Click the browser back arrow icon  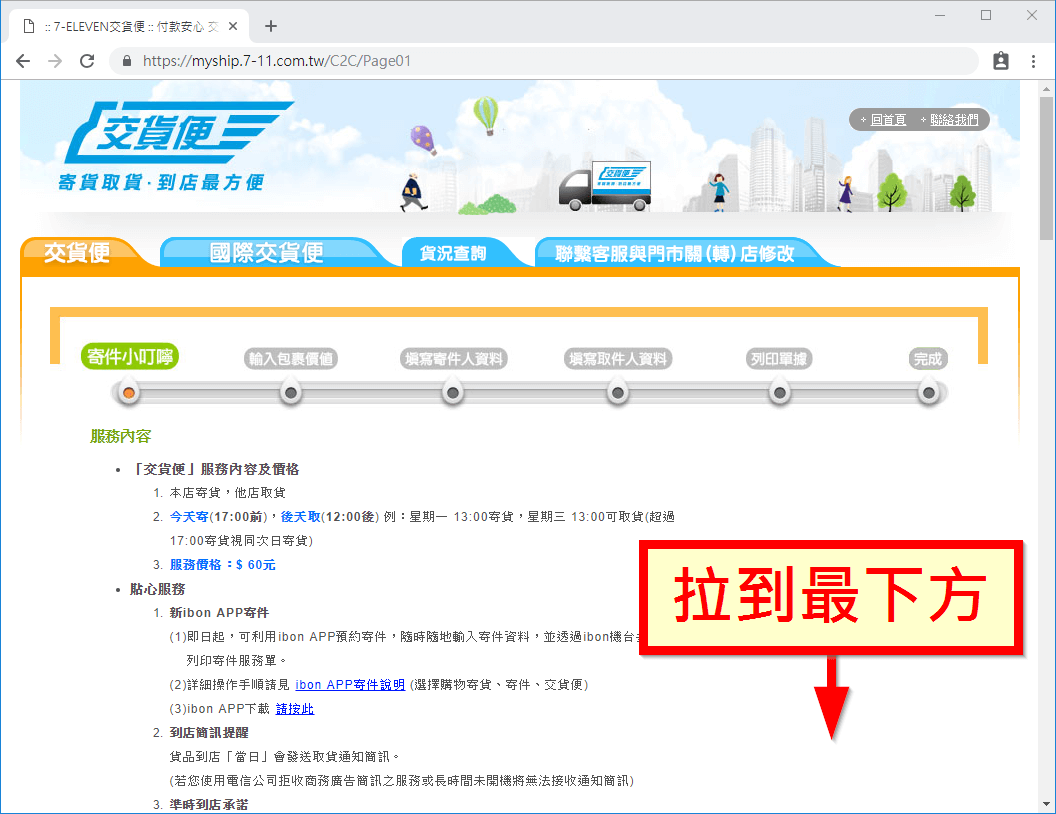coord(23,61)
